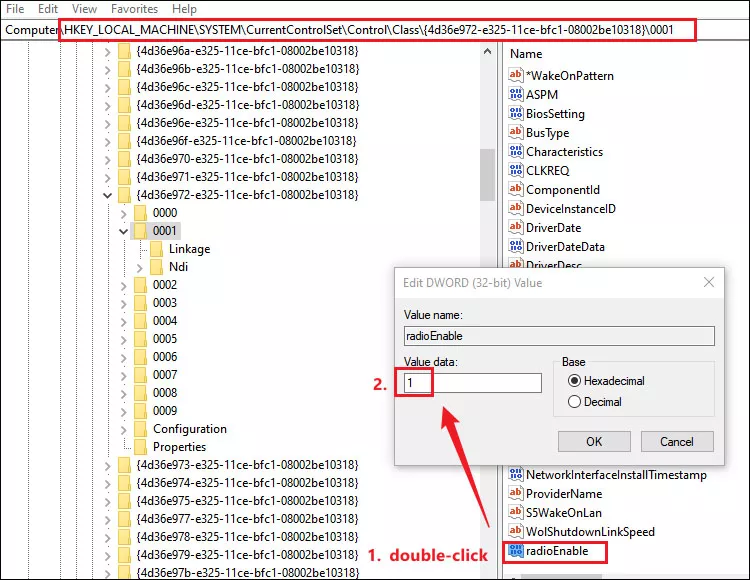This screenshot has height=580, width=750.
Task: Expand the {4d36e973-...} key
Action: coord(108,465)
